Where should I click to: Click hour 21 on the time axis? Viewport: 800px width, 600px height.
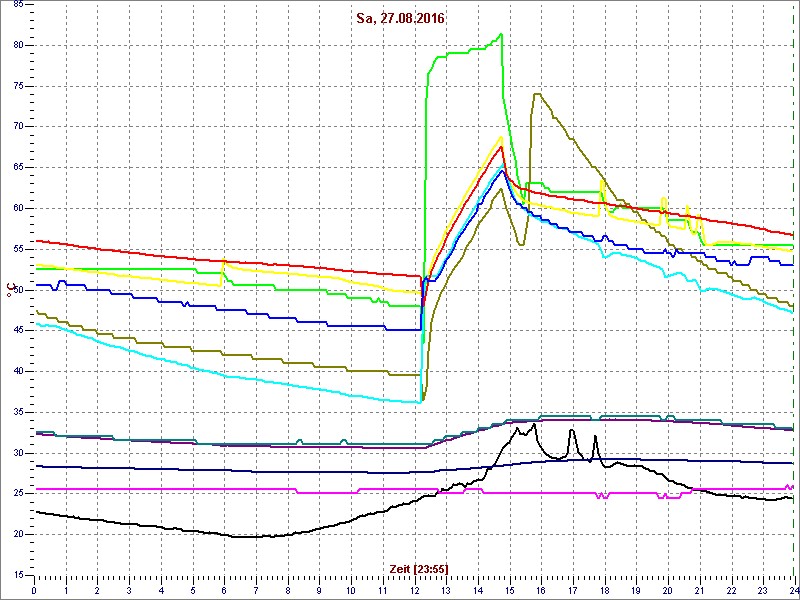[699, 589]
